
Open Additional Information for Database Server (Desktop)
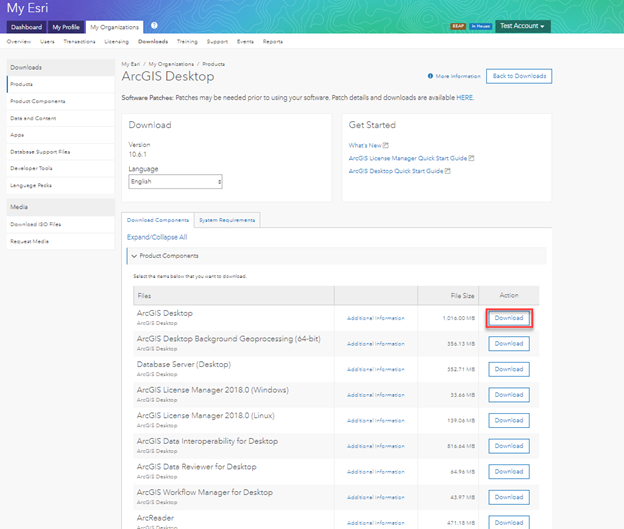tap(376, 369)
